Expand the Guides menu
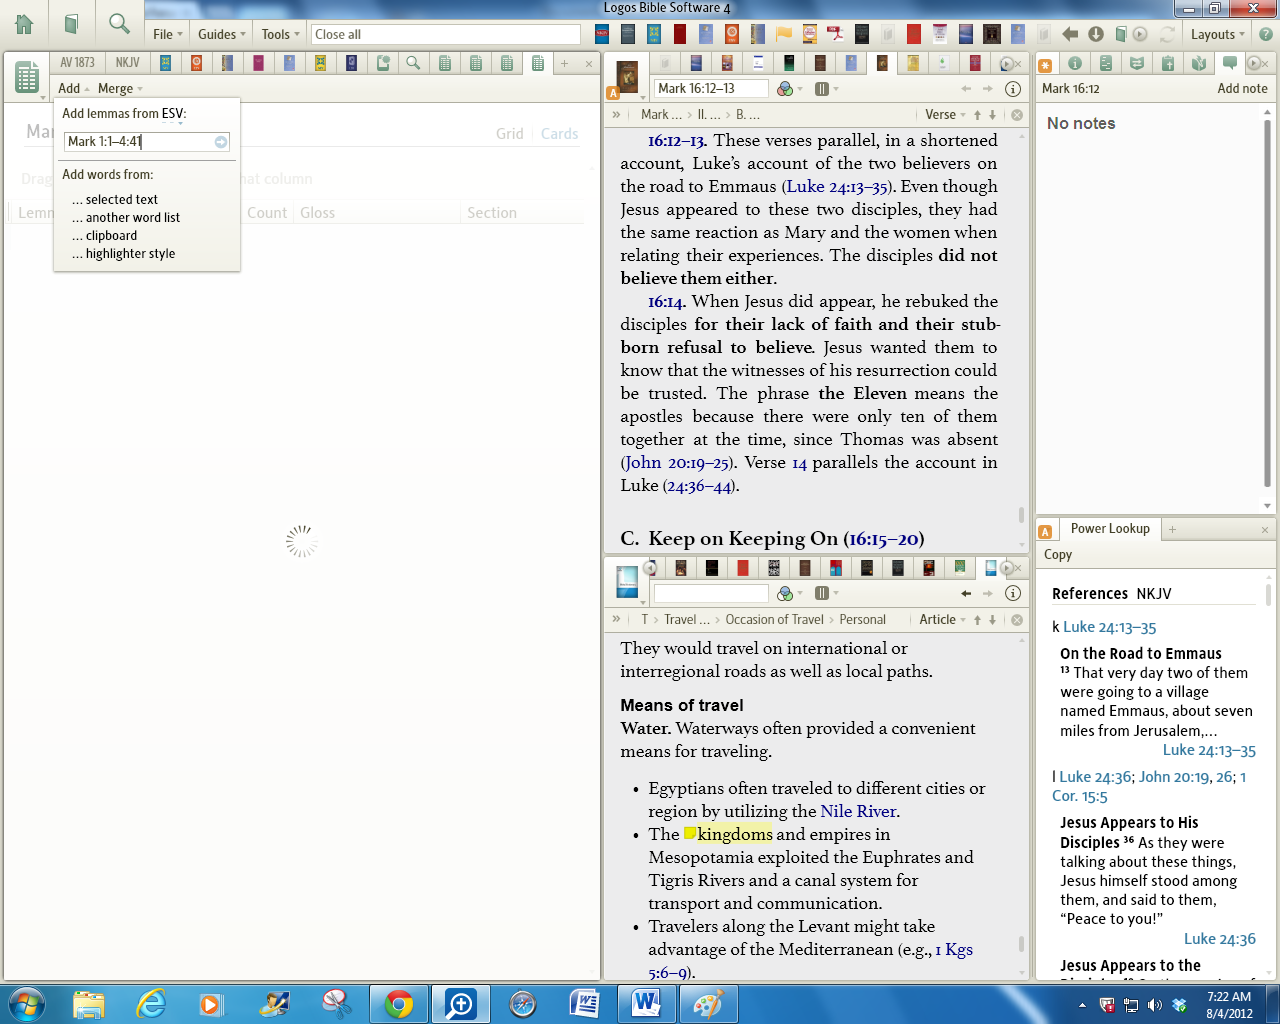This screenshot has height=1024, width=1280. coord(221,34)
